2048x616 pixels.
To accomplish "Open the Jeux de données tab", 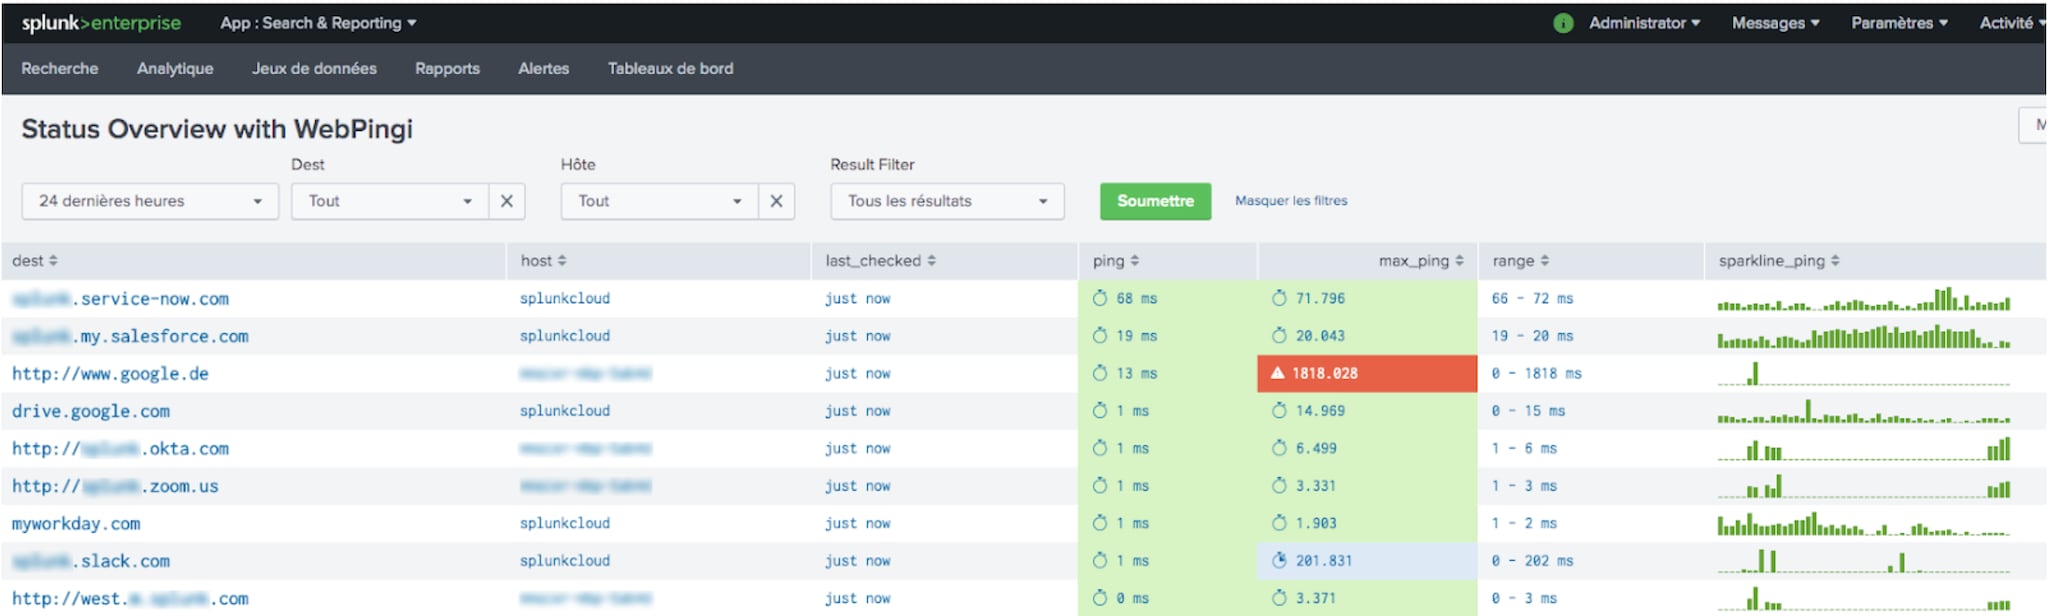I will pos(314,69).
